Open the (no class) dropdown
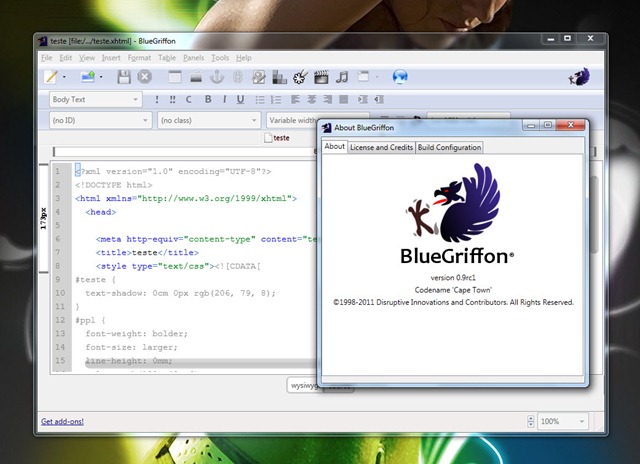 (209, 120)
